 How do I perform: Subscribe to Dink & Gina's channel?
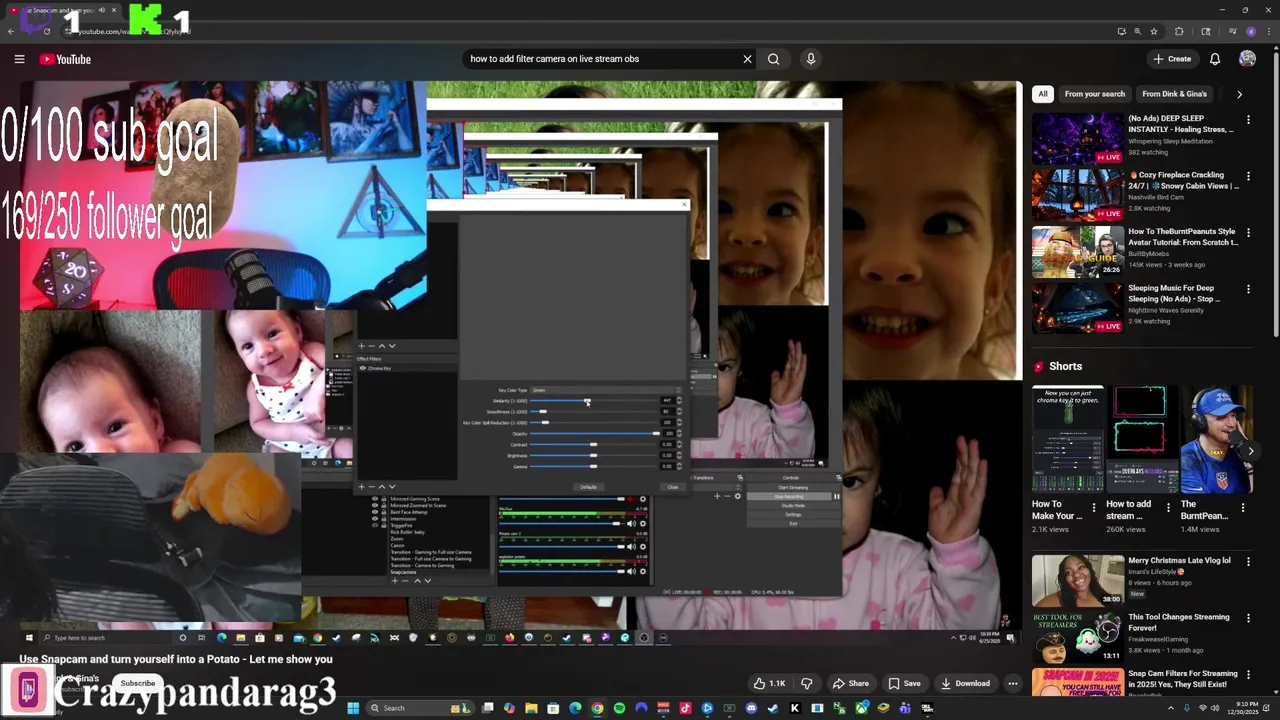138,684
